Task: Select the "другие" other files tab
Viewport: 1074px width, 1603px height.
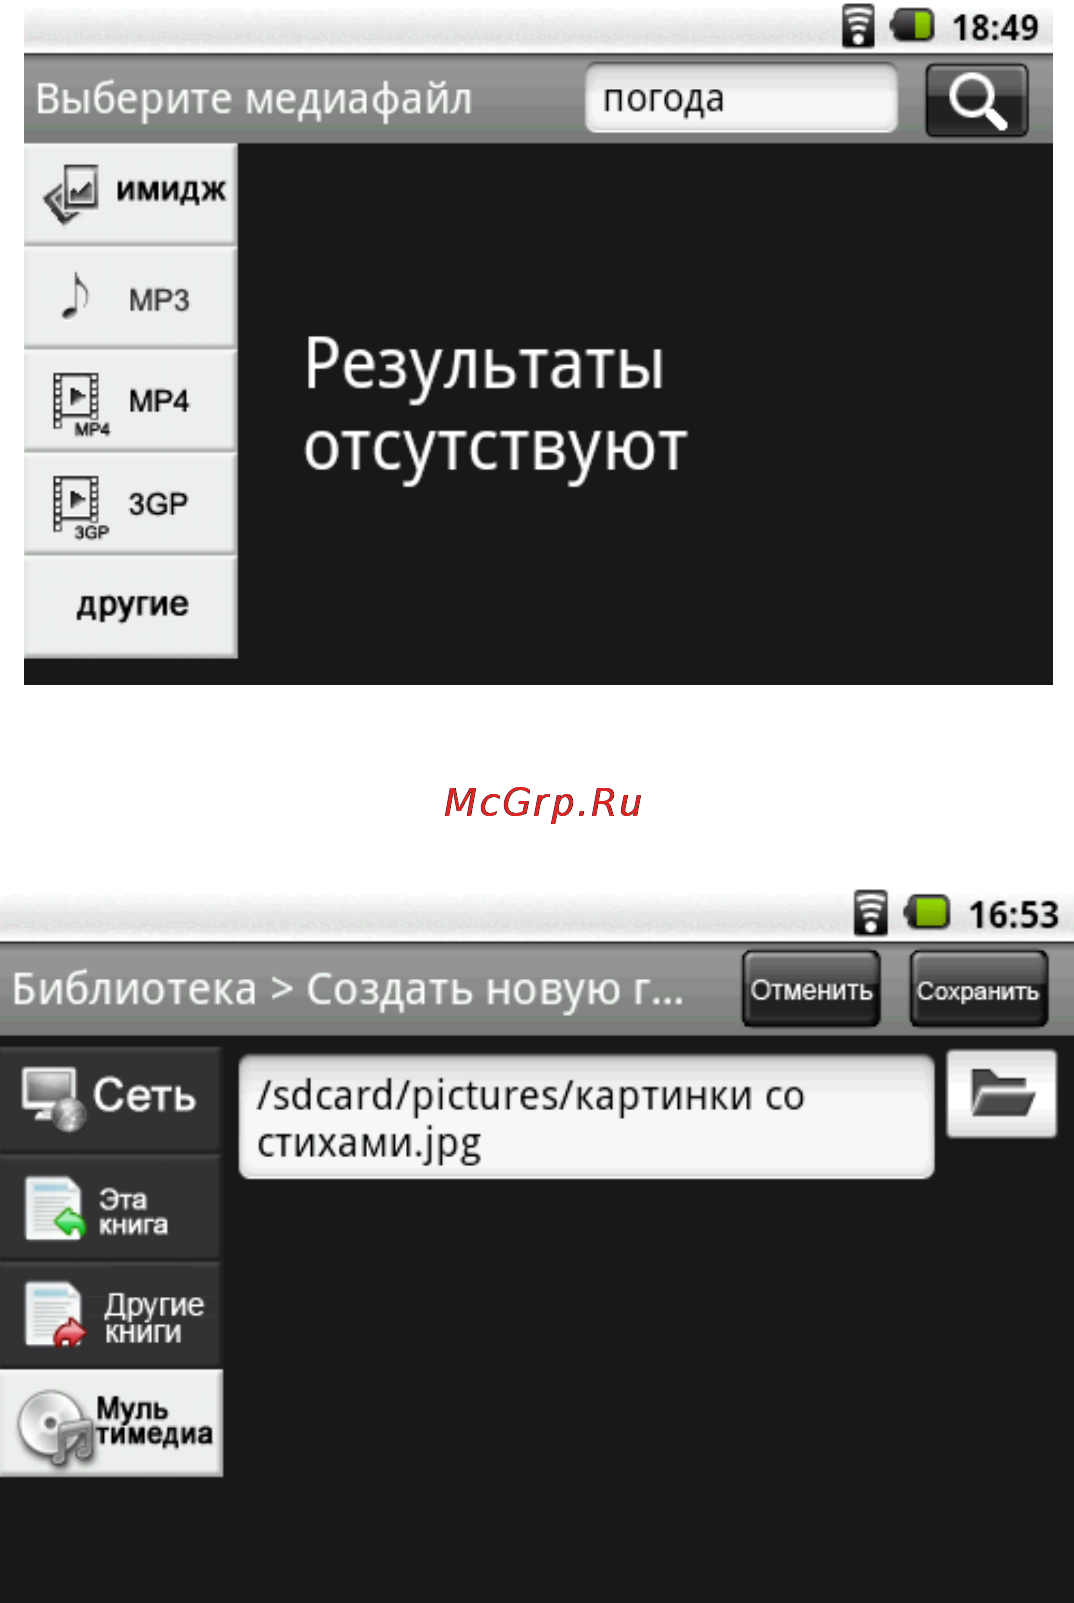Action: (130, 606)
